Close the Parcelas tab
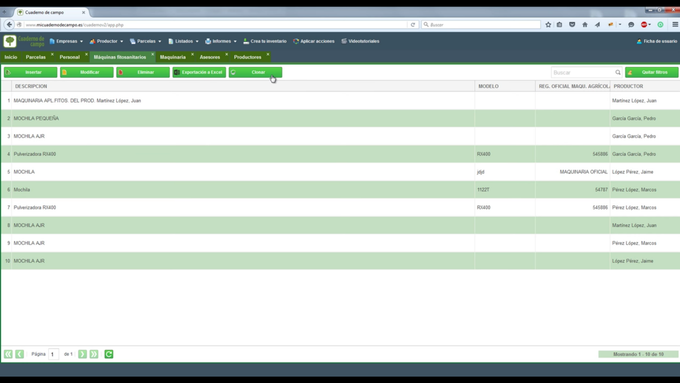680x383 pixels. pos(52,54)
